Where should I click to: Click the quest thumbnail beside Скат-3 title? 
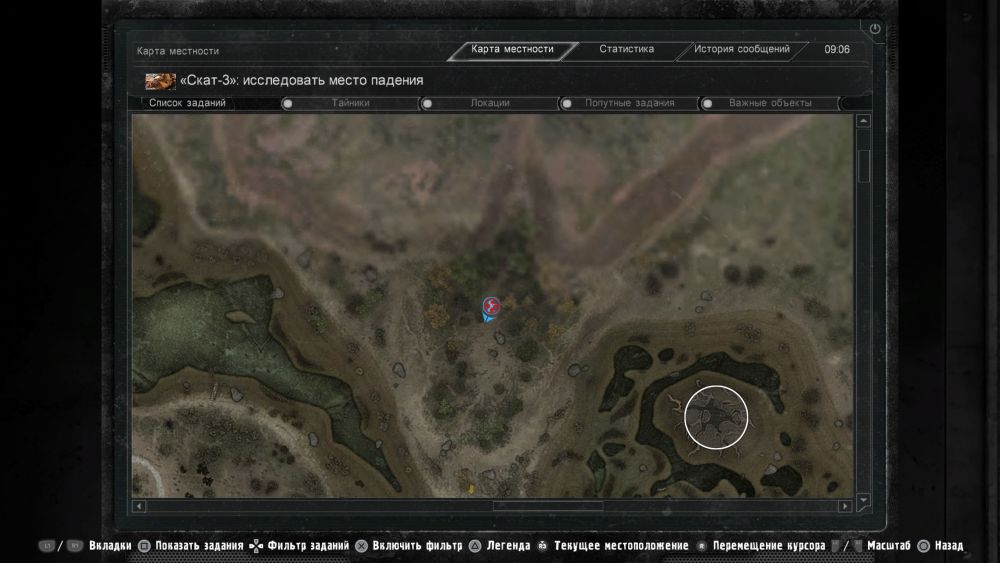pos(160,81)
